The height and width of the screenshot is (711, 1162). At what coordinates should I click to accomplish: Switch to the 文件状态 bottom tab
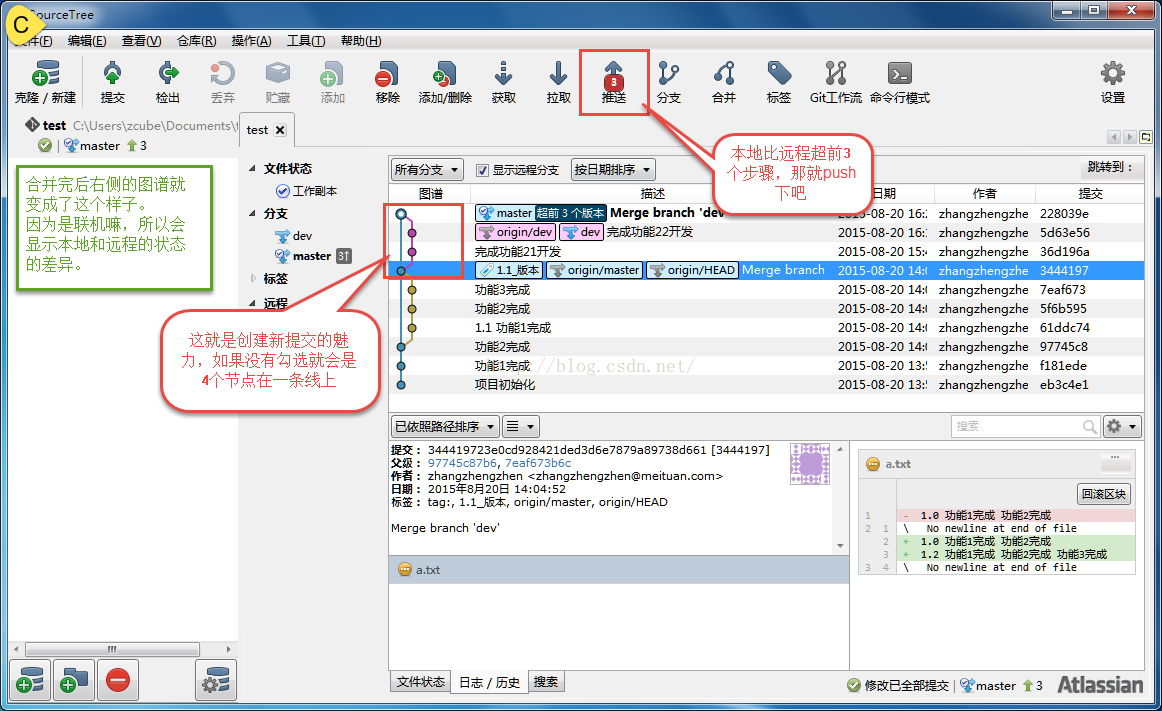click(x=420, y=681)
